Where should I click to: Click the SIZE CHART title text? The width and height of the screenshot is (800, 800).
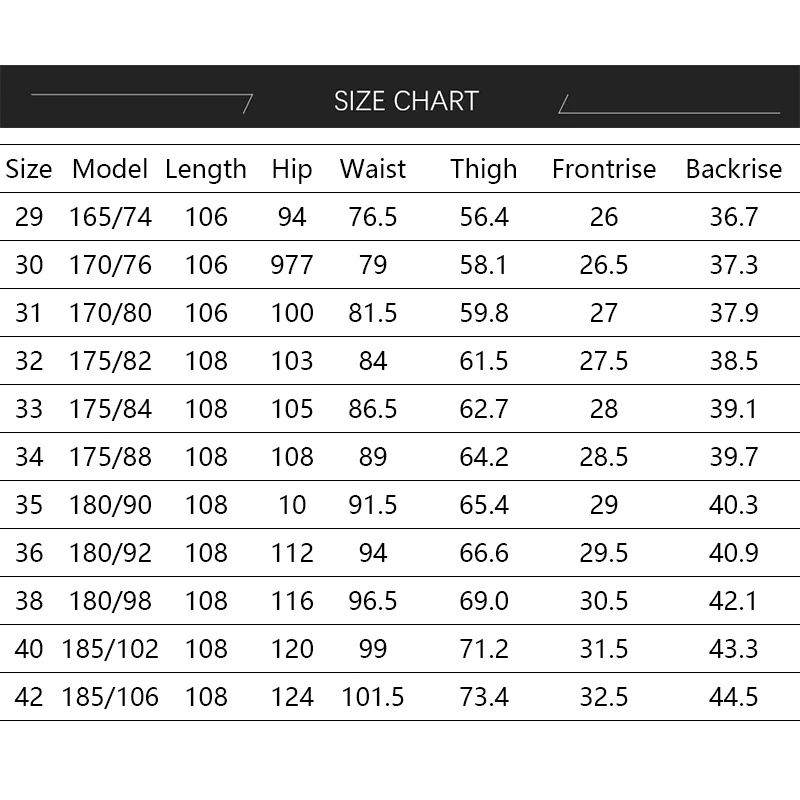(x=406, y=101)
